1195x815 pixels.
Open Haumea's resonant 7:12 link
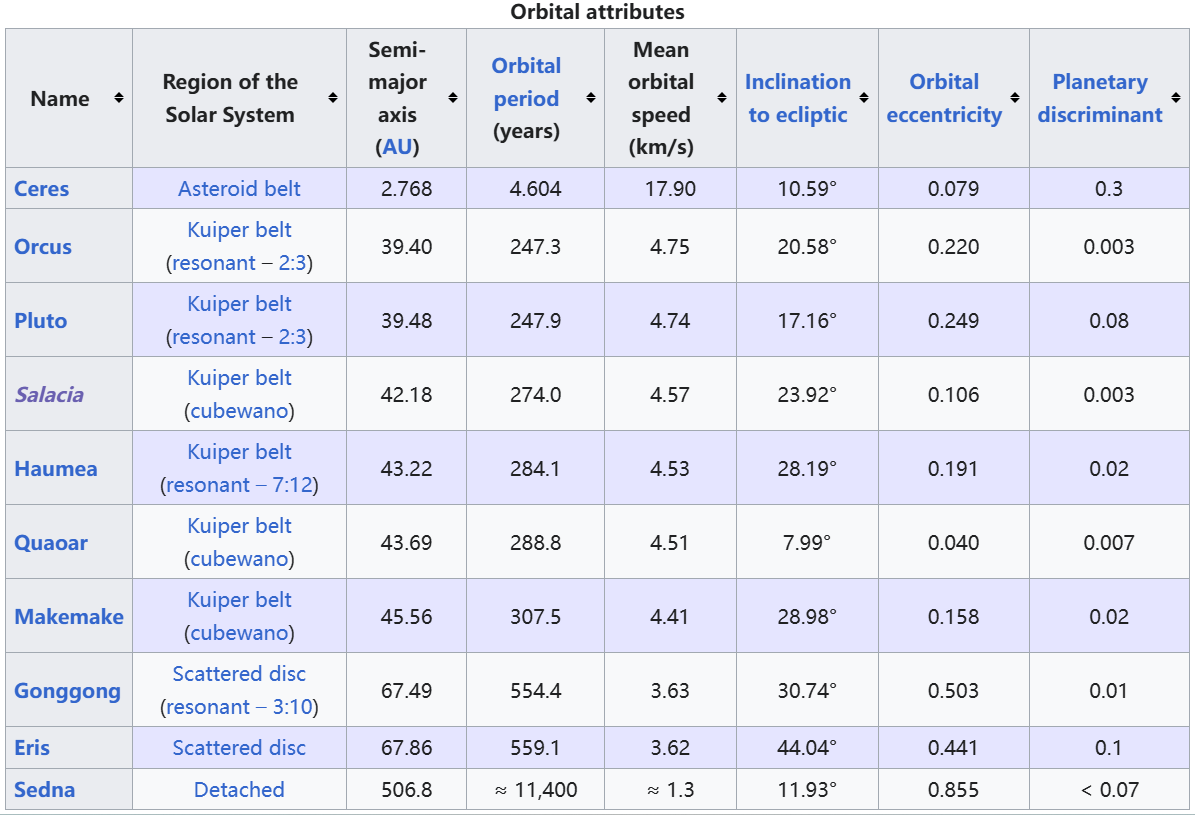click(239, 485)
